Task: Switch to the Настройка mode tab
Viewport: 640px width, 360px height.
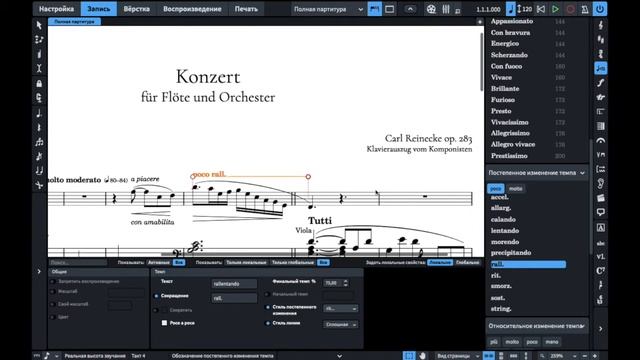Action: tap(56, 9)
